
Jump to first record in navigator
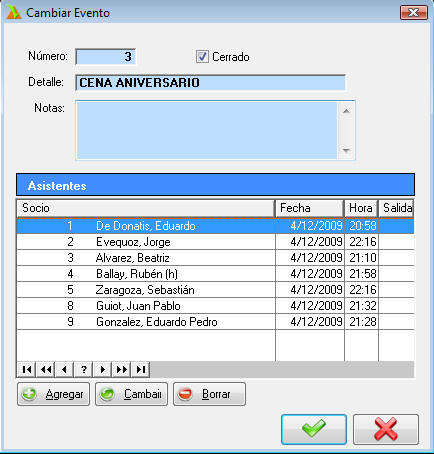pos(27,369)
